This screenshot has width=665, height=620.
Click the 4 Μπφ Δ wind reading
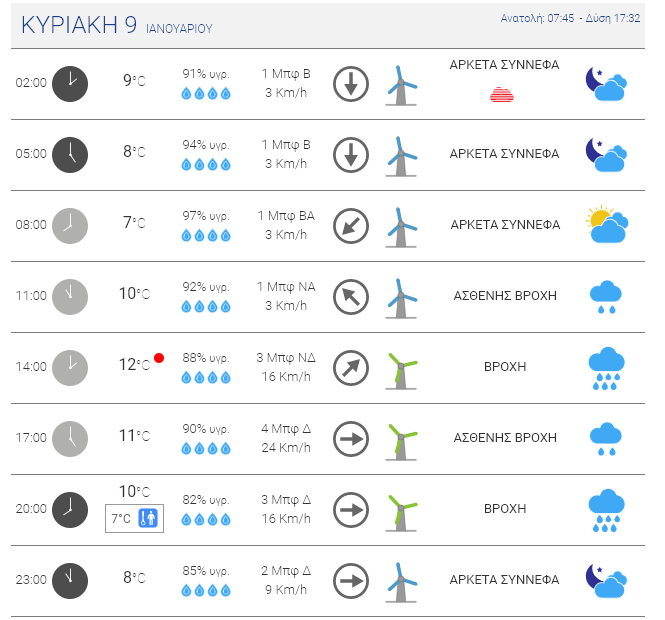coord(286,429)
